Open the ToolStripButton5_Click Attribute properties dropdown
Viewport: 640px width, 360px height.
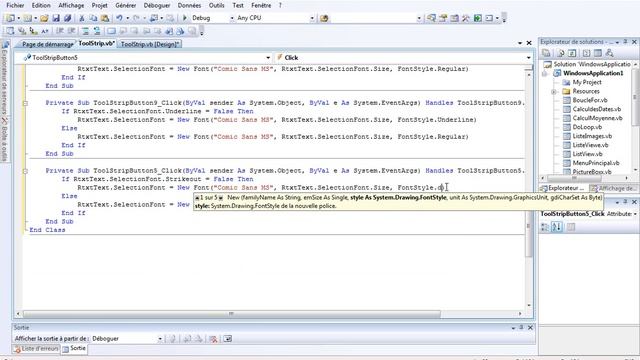[635, 214]
